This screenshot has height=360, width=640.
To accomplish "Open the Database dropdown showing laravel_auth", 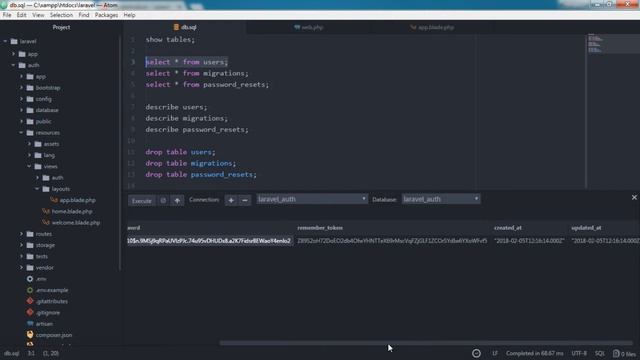I will click(x=441, y=199).
